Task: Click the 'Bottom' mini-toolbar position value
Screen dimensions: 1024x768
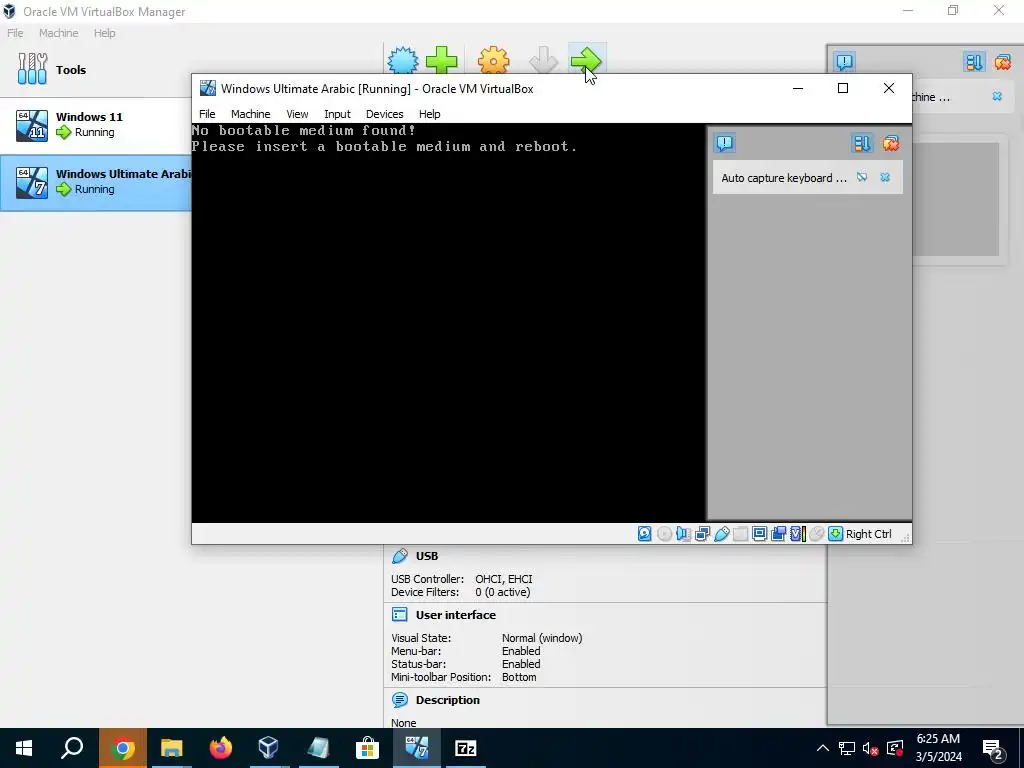Action: 519,677
